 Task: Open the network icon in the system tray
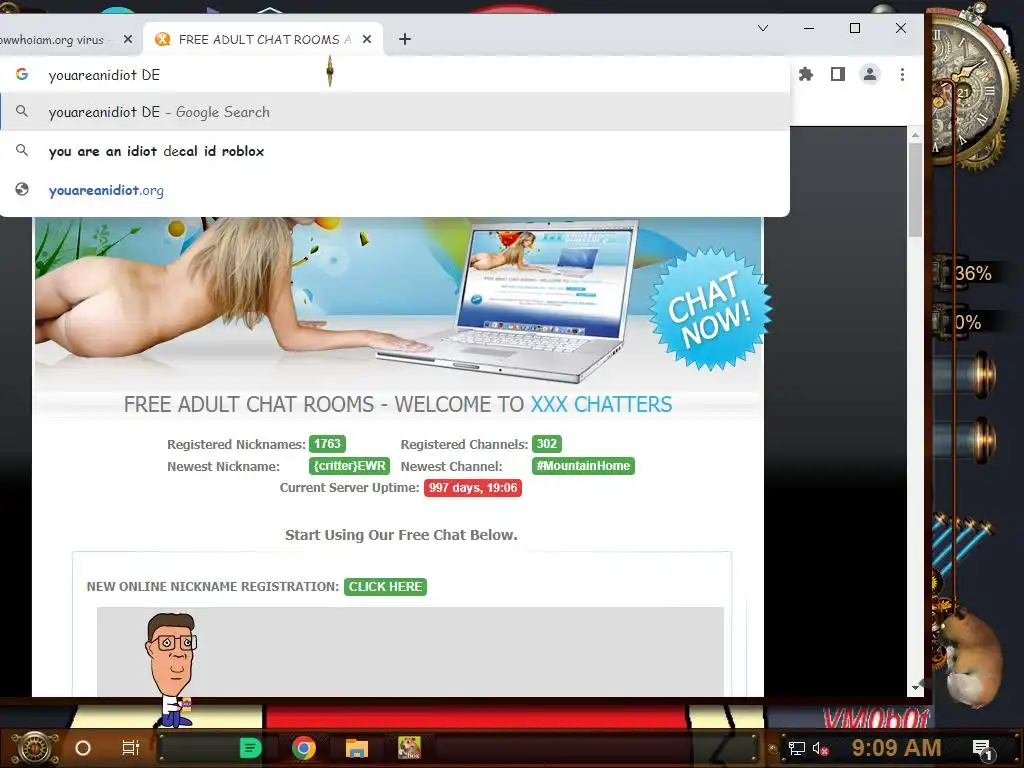(796, 748)
